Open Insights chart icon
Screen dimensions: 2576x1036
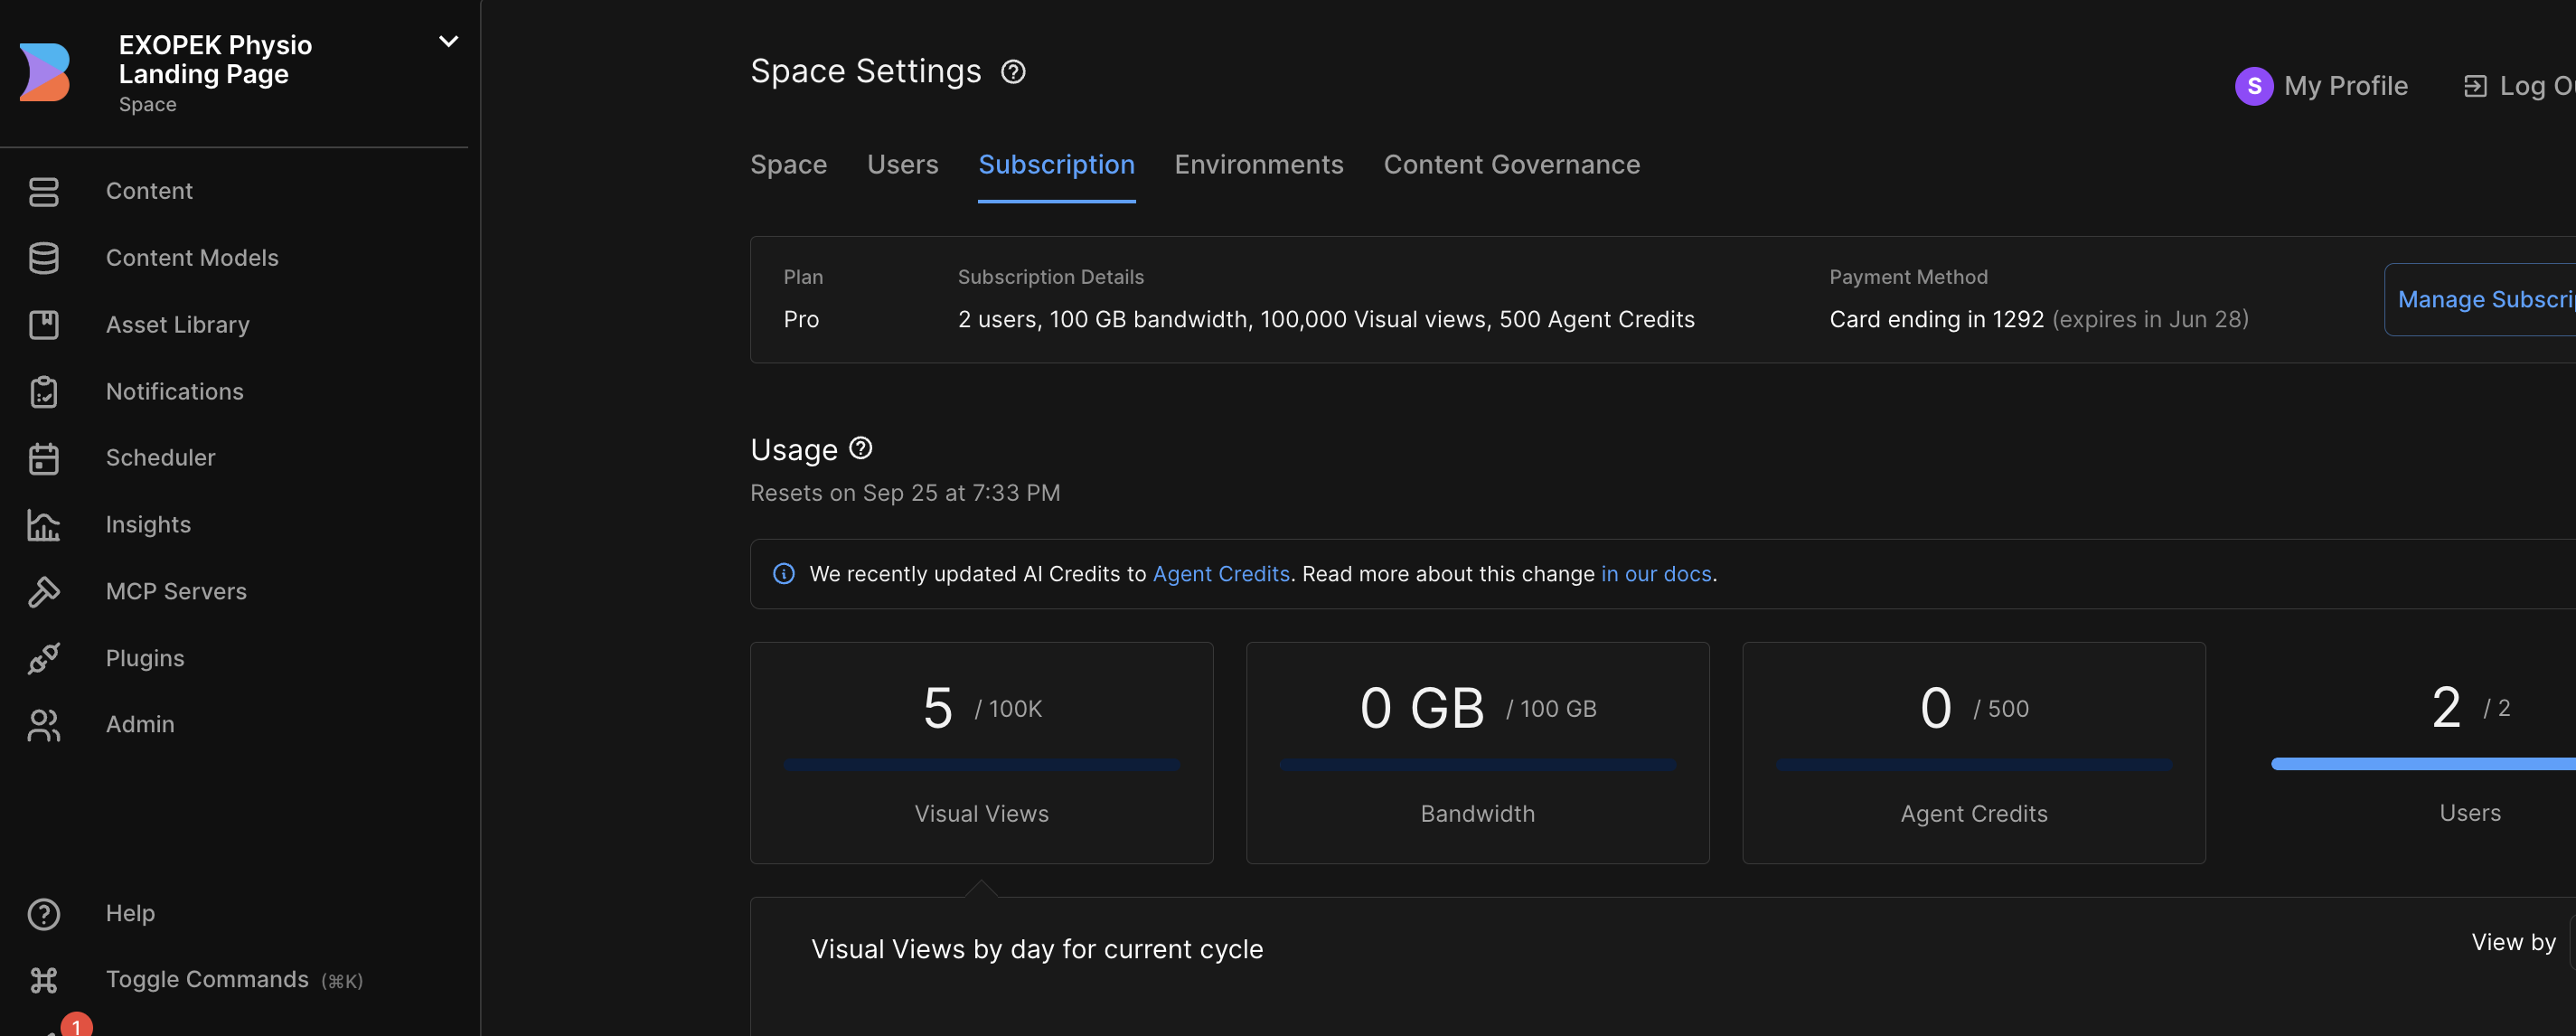(x=43, y=525)
